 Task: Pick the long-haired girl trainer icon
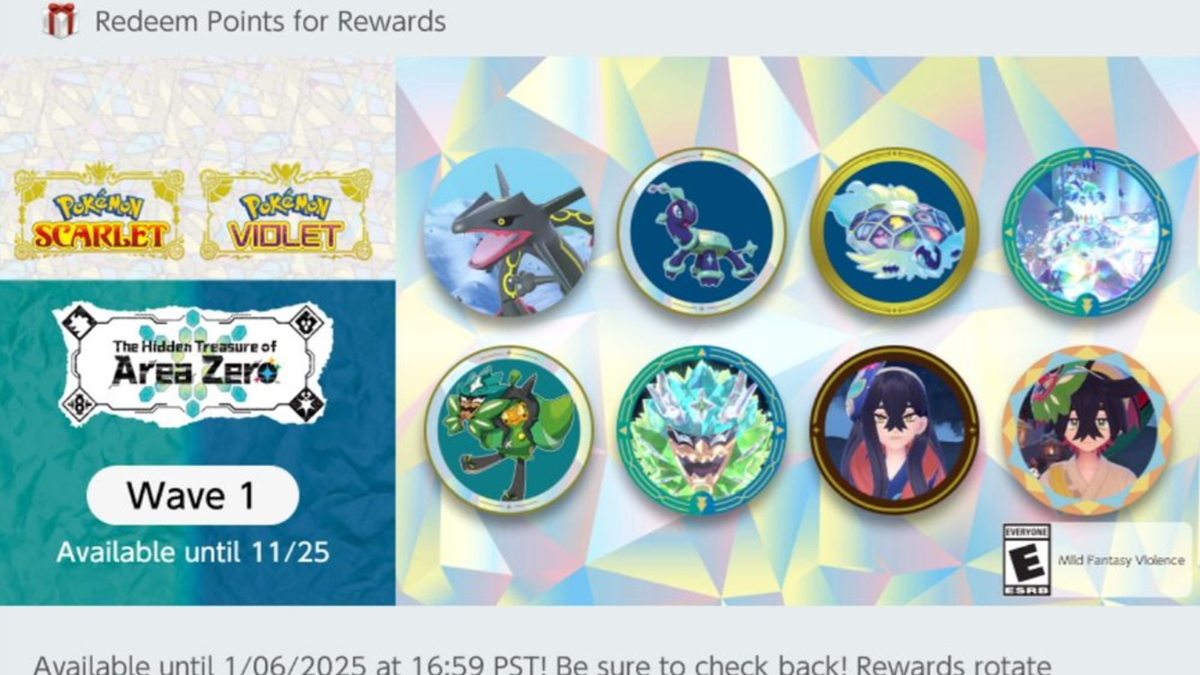[894, 429]
